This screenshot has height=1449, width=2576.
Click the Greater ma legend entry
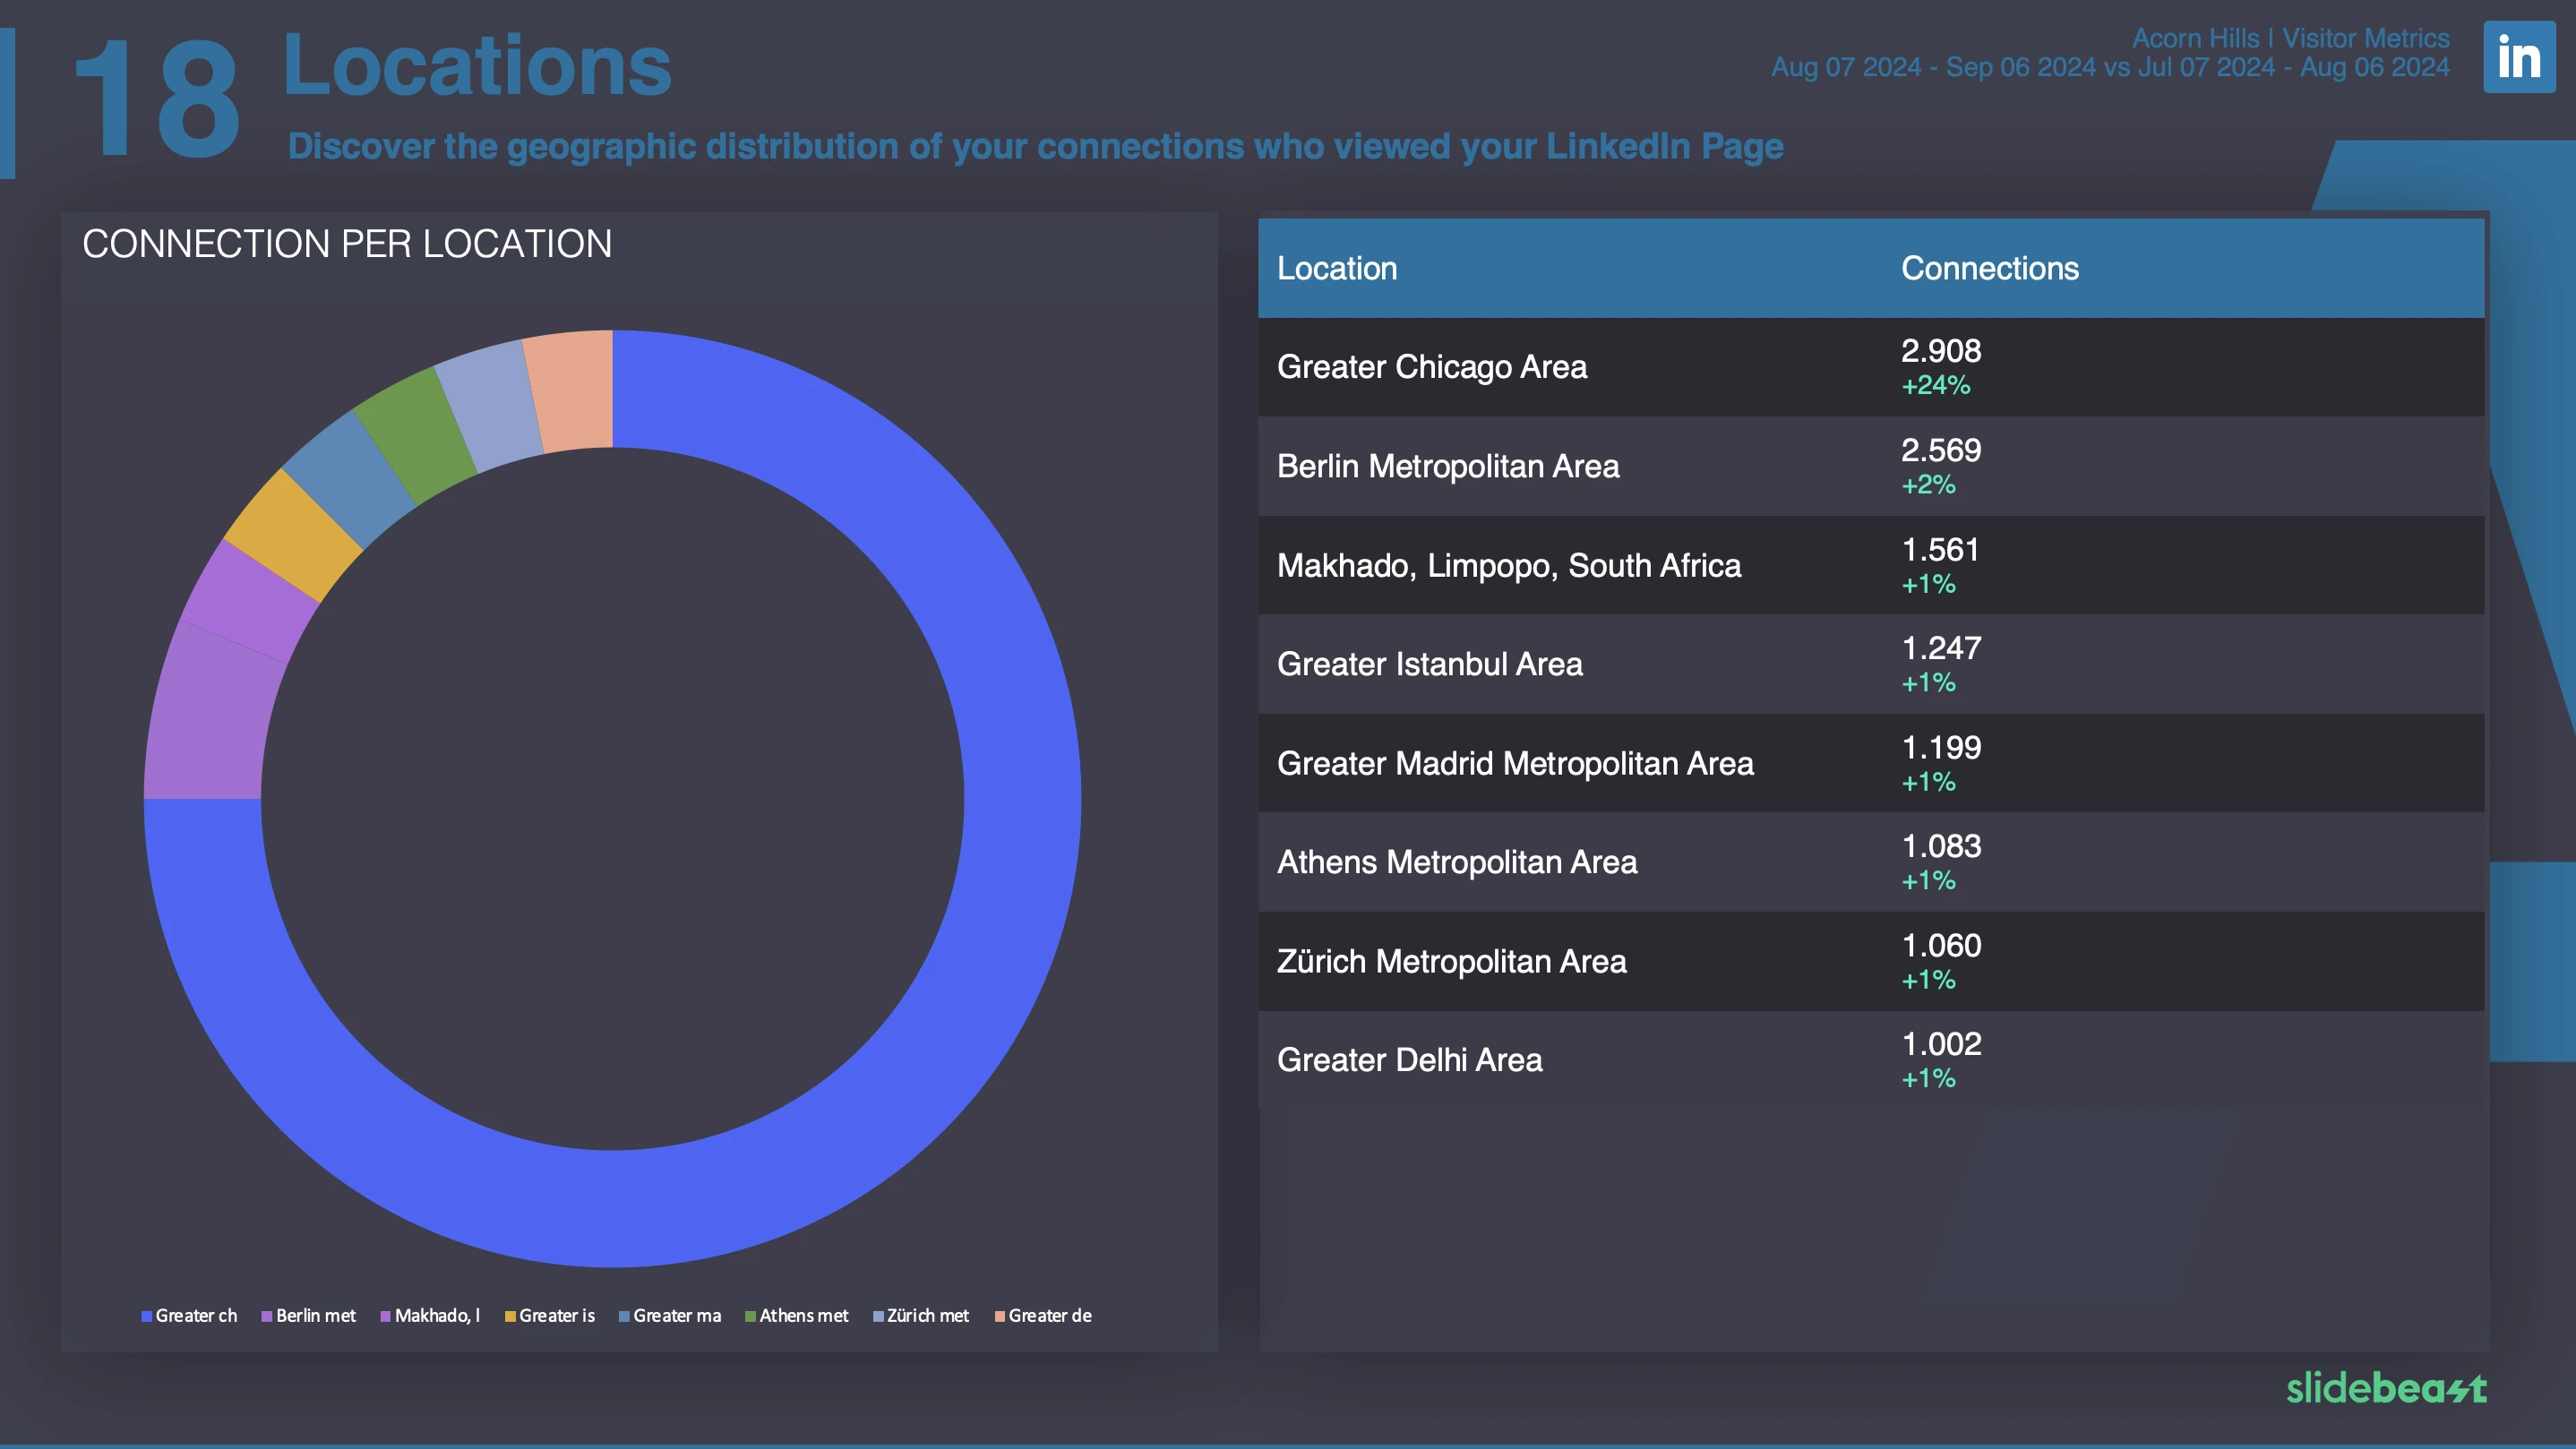click(670, 1316)
